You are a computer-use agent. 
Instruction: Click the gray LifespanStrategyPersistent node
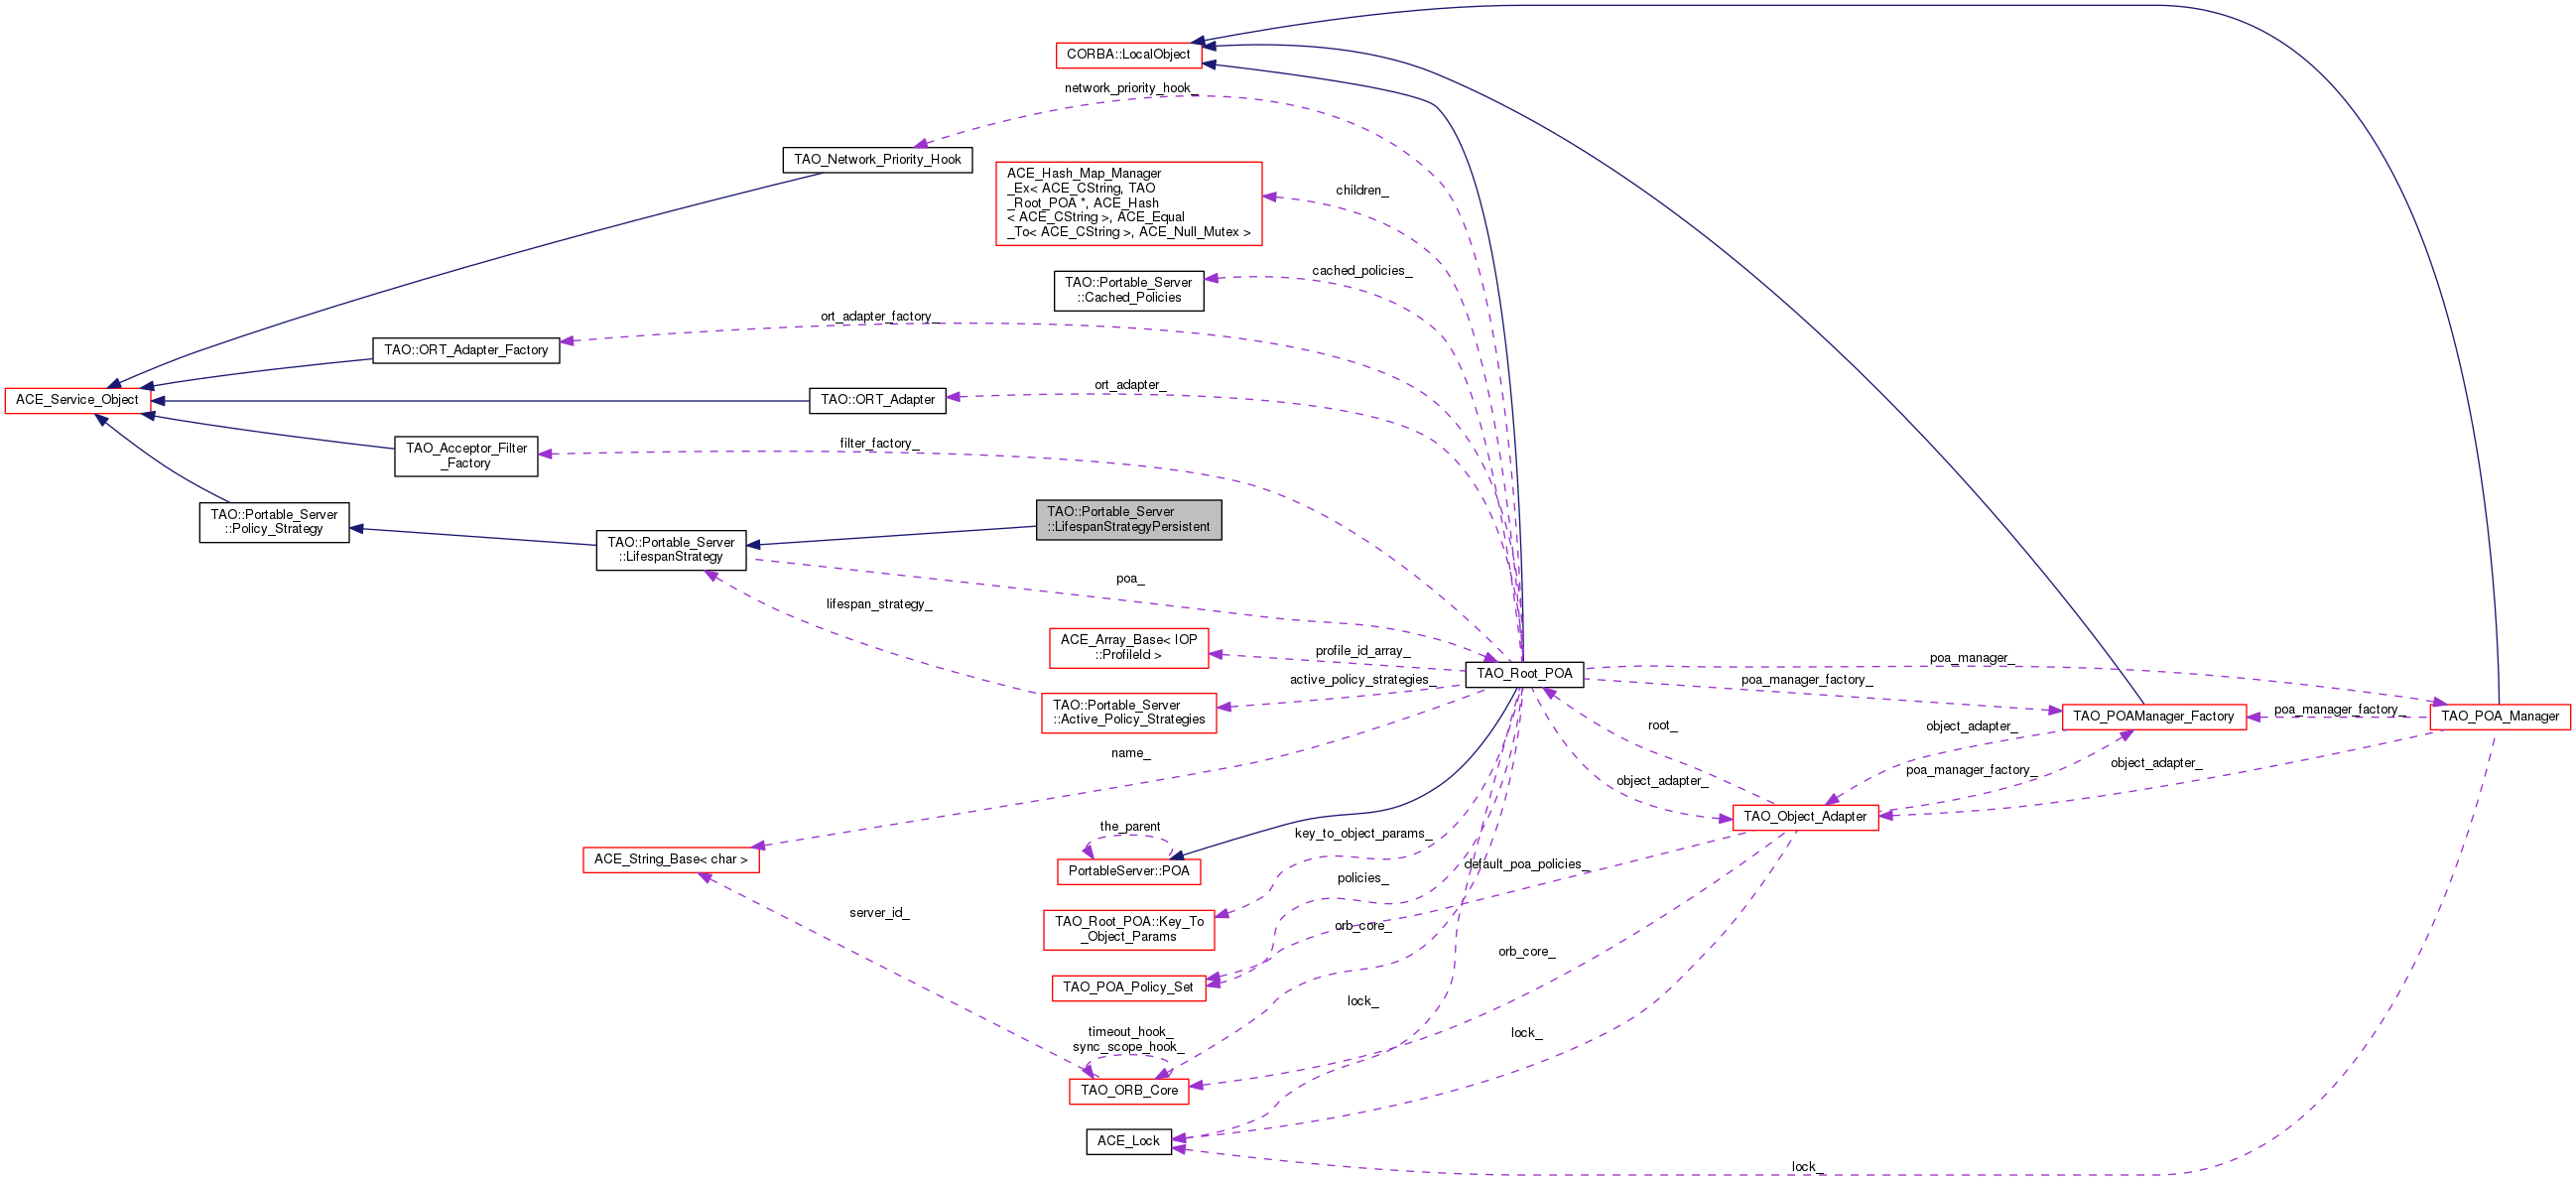pos(1128,520)
